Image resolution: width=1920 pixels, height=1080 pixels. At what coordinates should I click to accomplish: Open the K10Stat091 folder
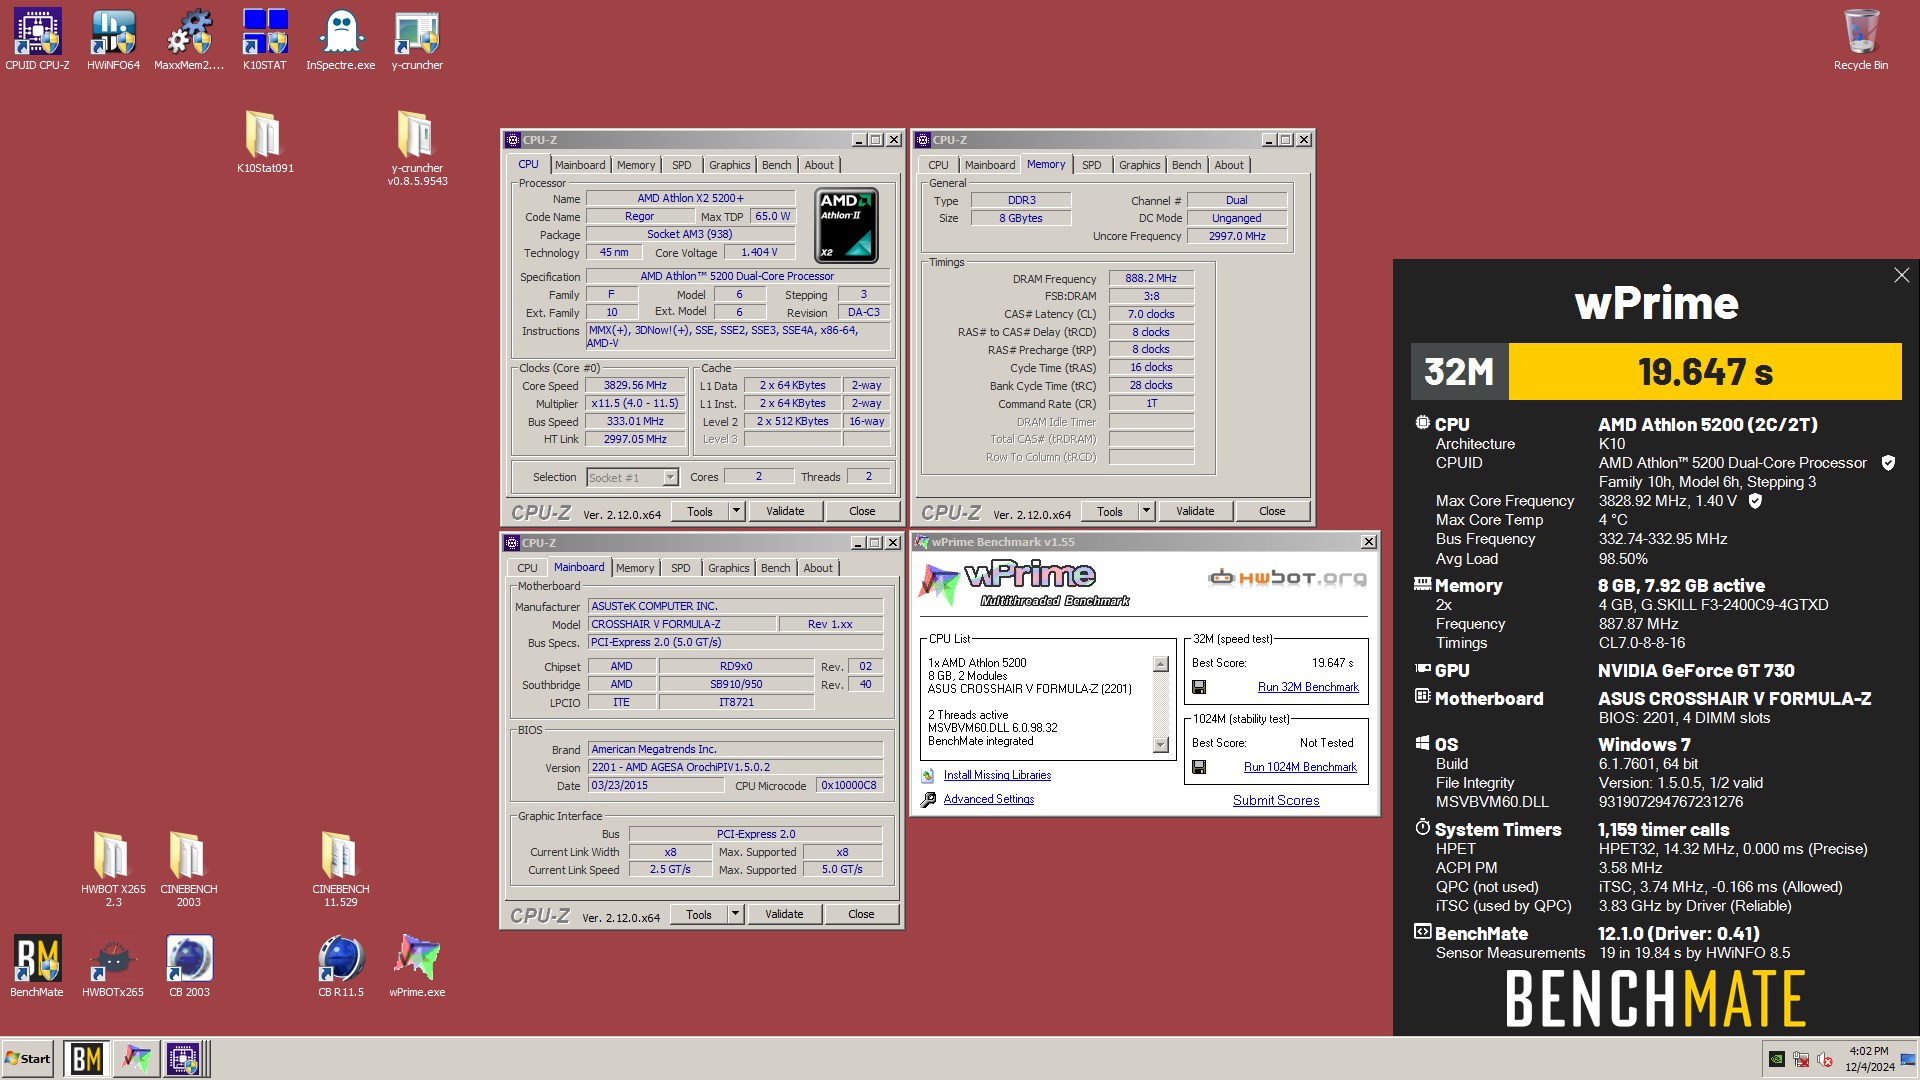[x=265, y=141]
